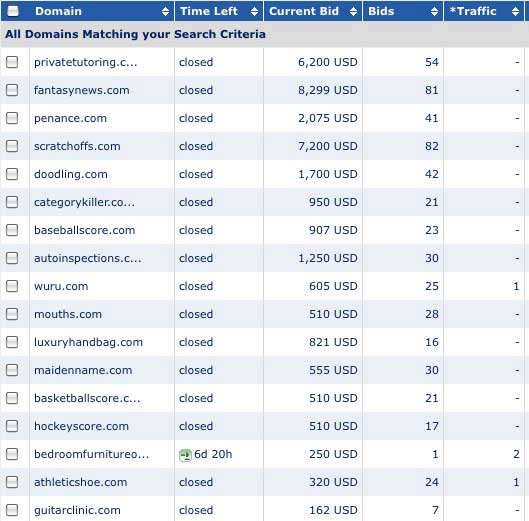Open bedroomfurnitureo... domain link
Image resolution: width=529 pixels, height=521 pixels.
point(91,454)
